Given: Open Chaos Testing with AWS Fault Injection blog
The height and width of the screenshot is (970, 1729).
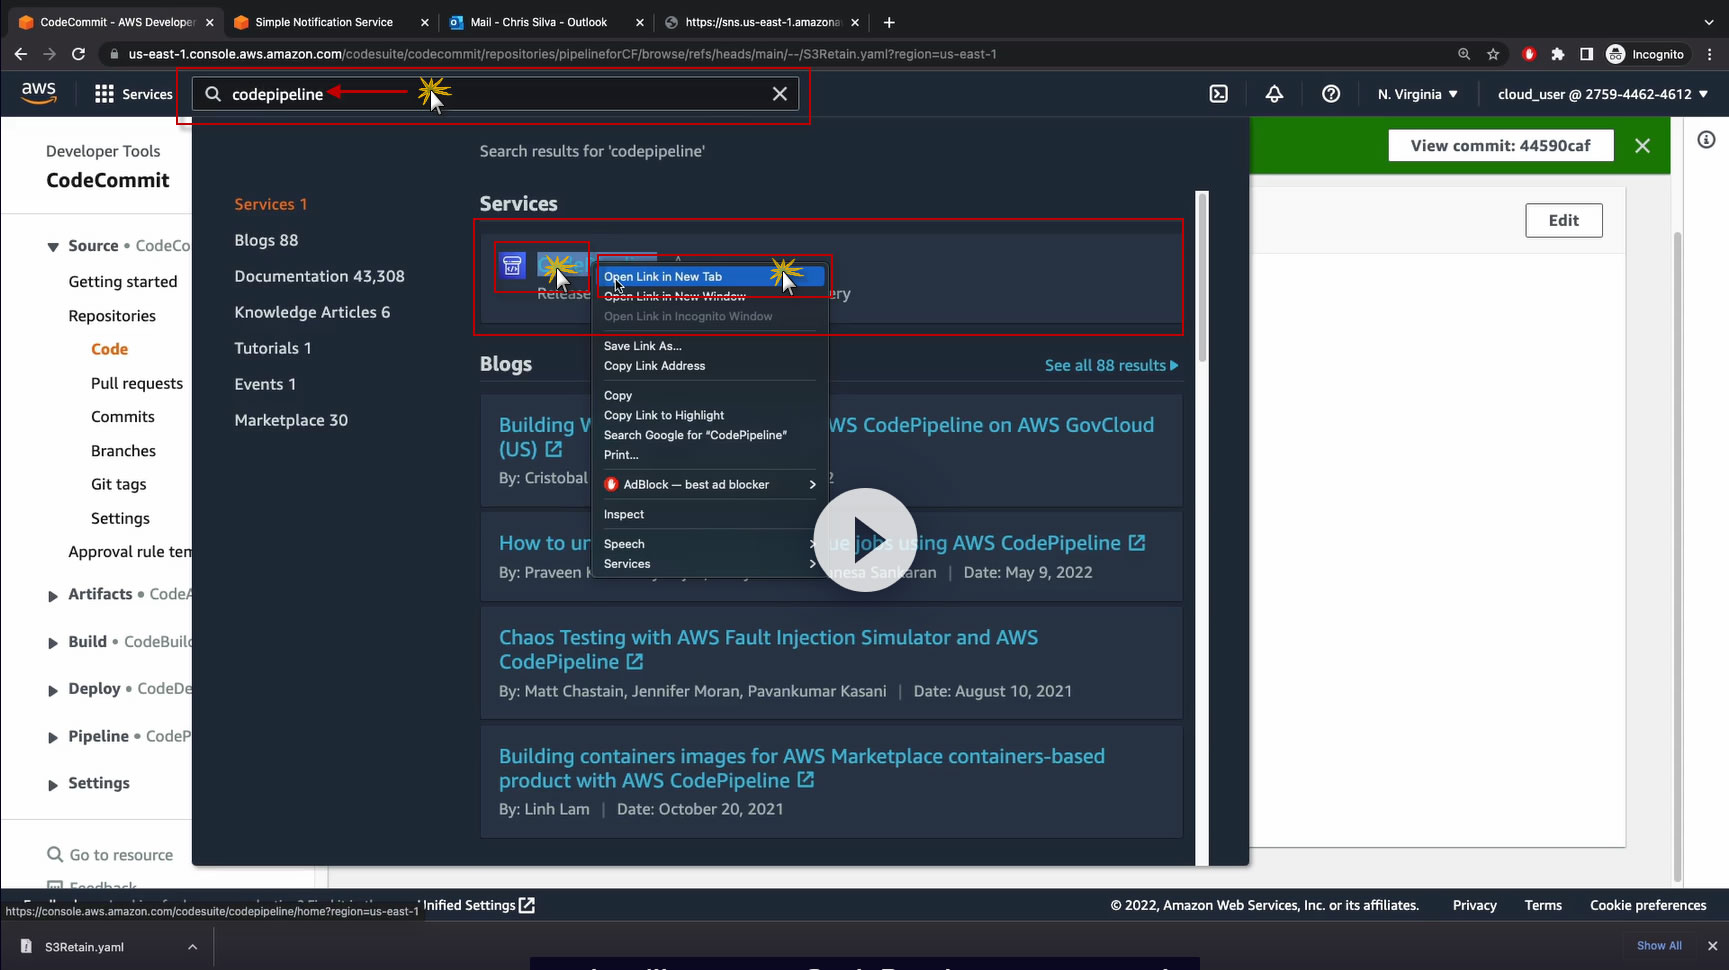Looking at the screenshot, I should click(x=768, y=650).
